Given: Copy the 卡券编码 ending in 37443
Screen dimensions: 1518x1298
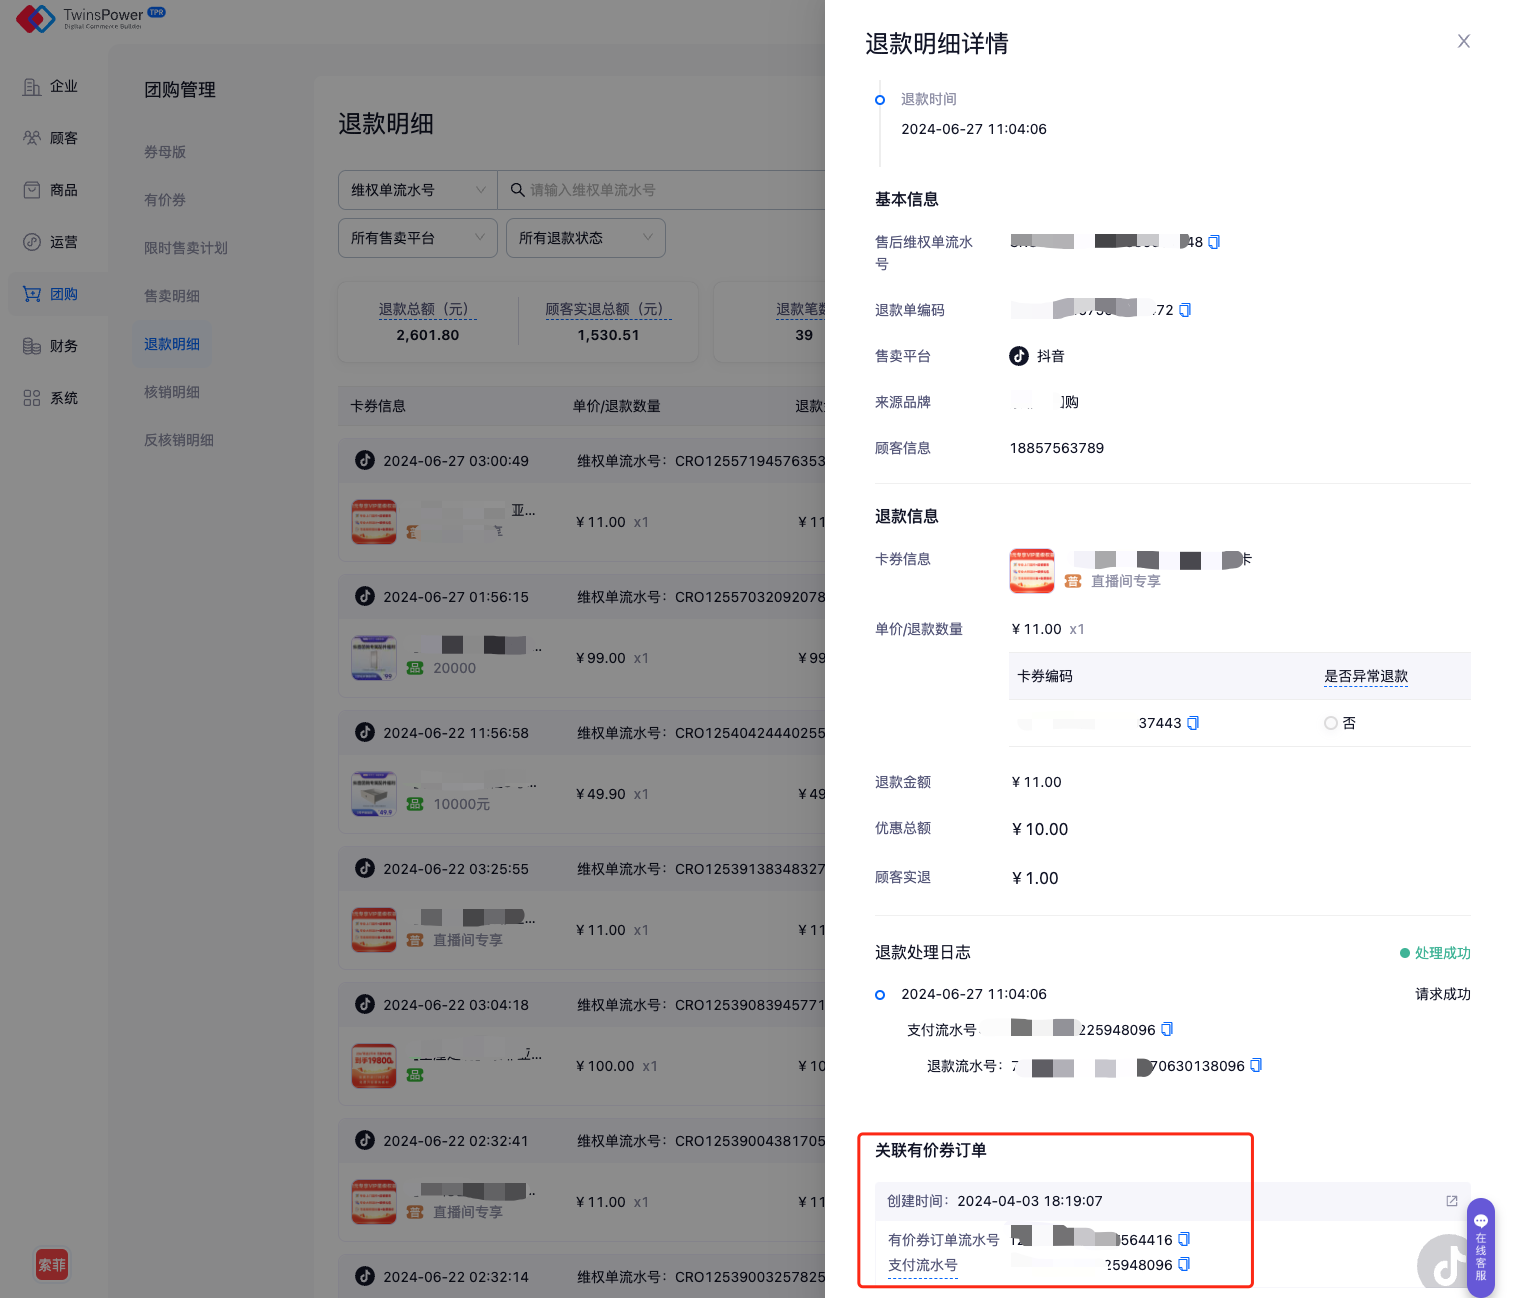Looking at the screenshot, I should point(1193,723).
